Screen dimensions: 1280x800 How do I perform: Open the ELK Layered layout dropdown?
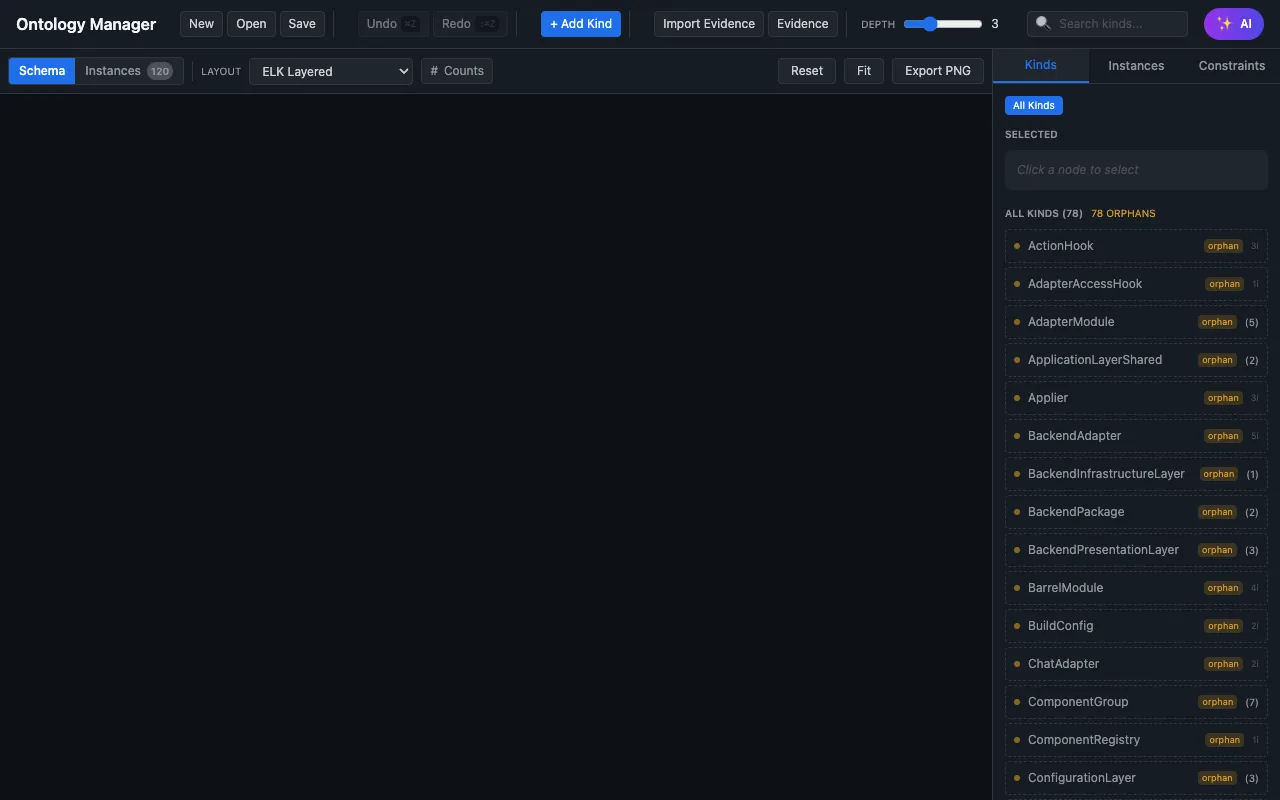330,71
